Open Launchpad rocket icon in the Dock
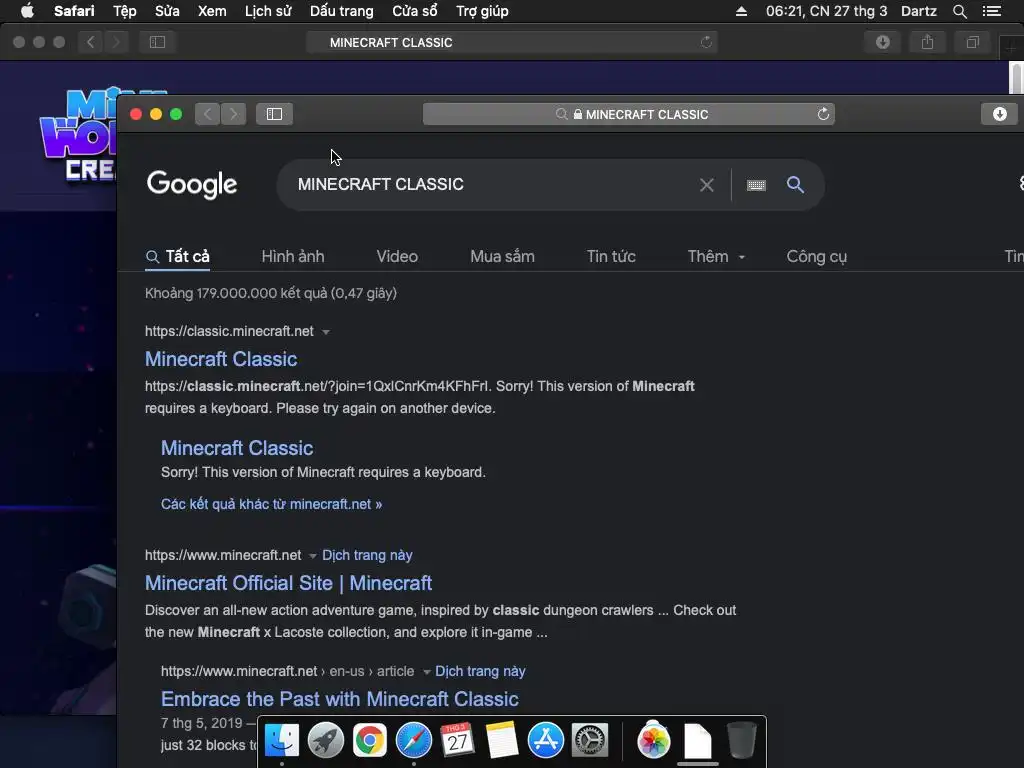 [x=325, y=741]
